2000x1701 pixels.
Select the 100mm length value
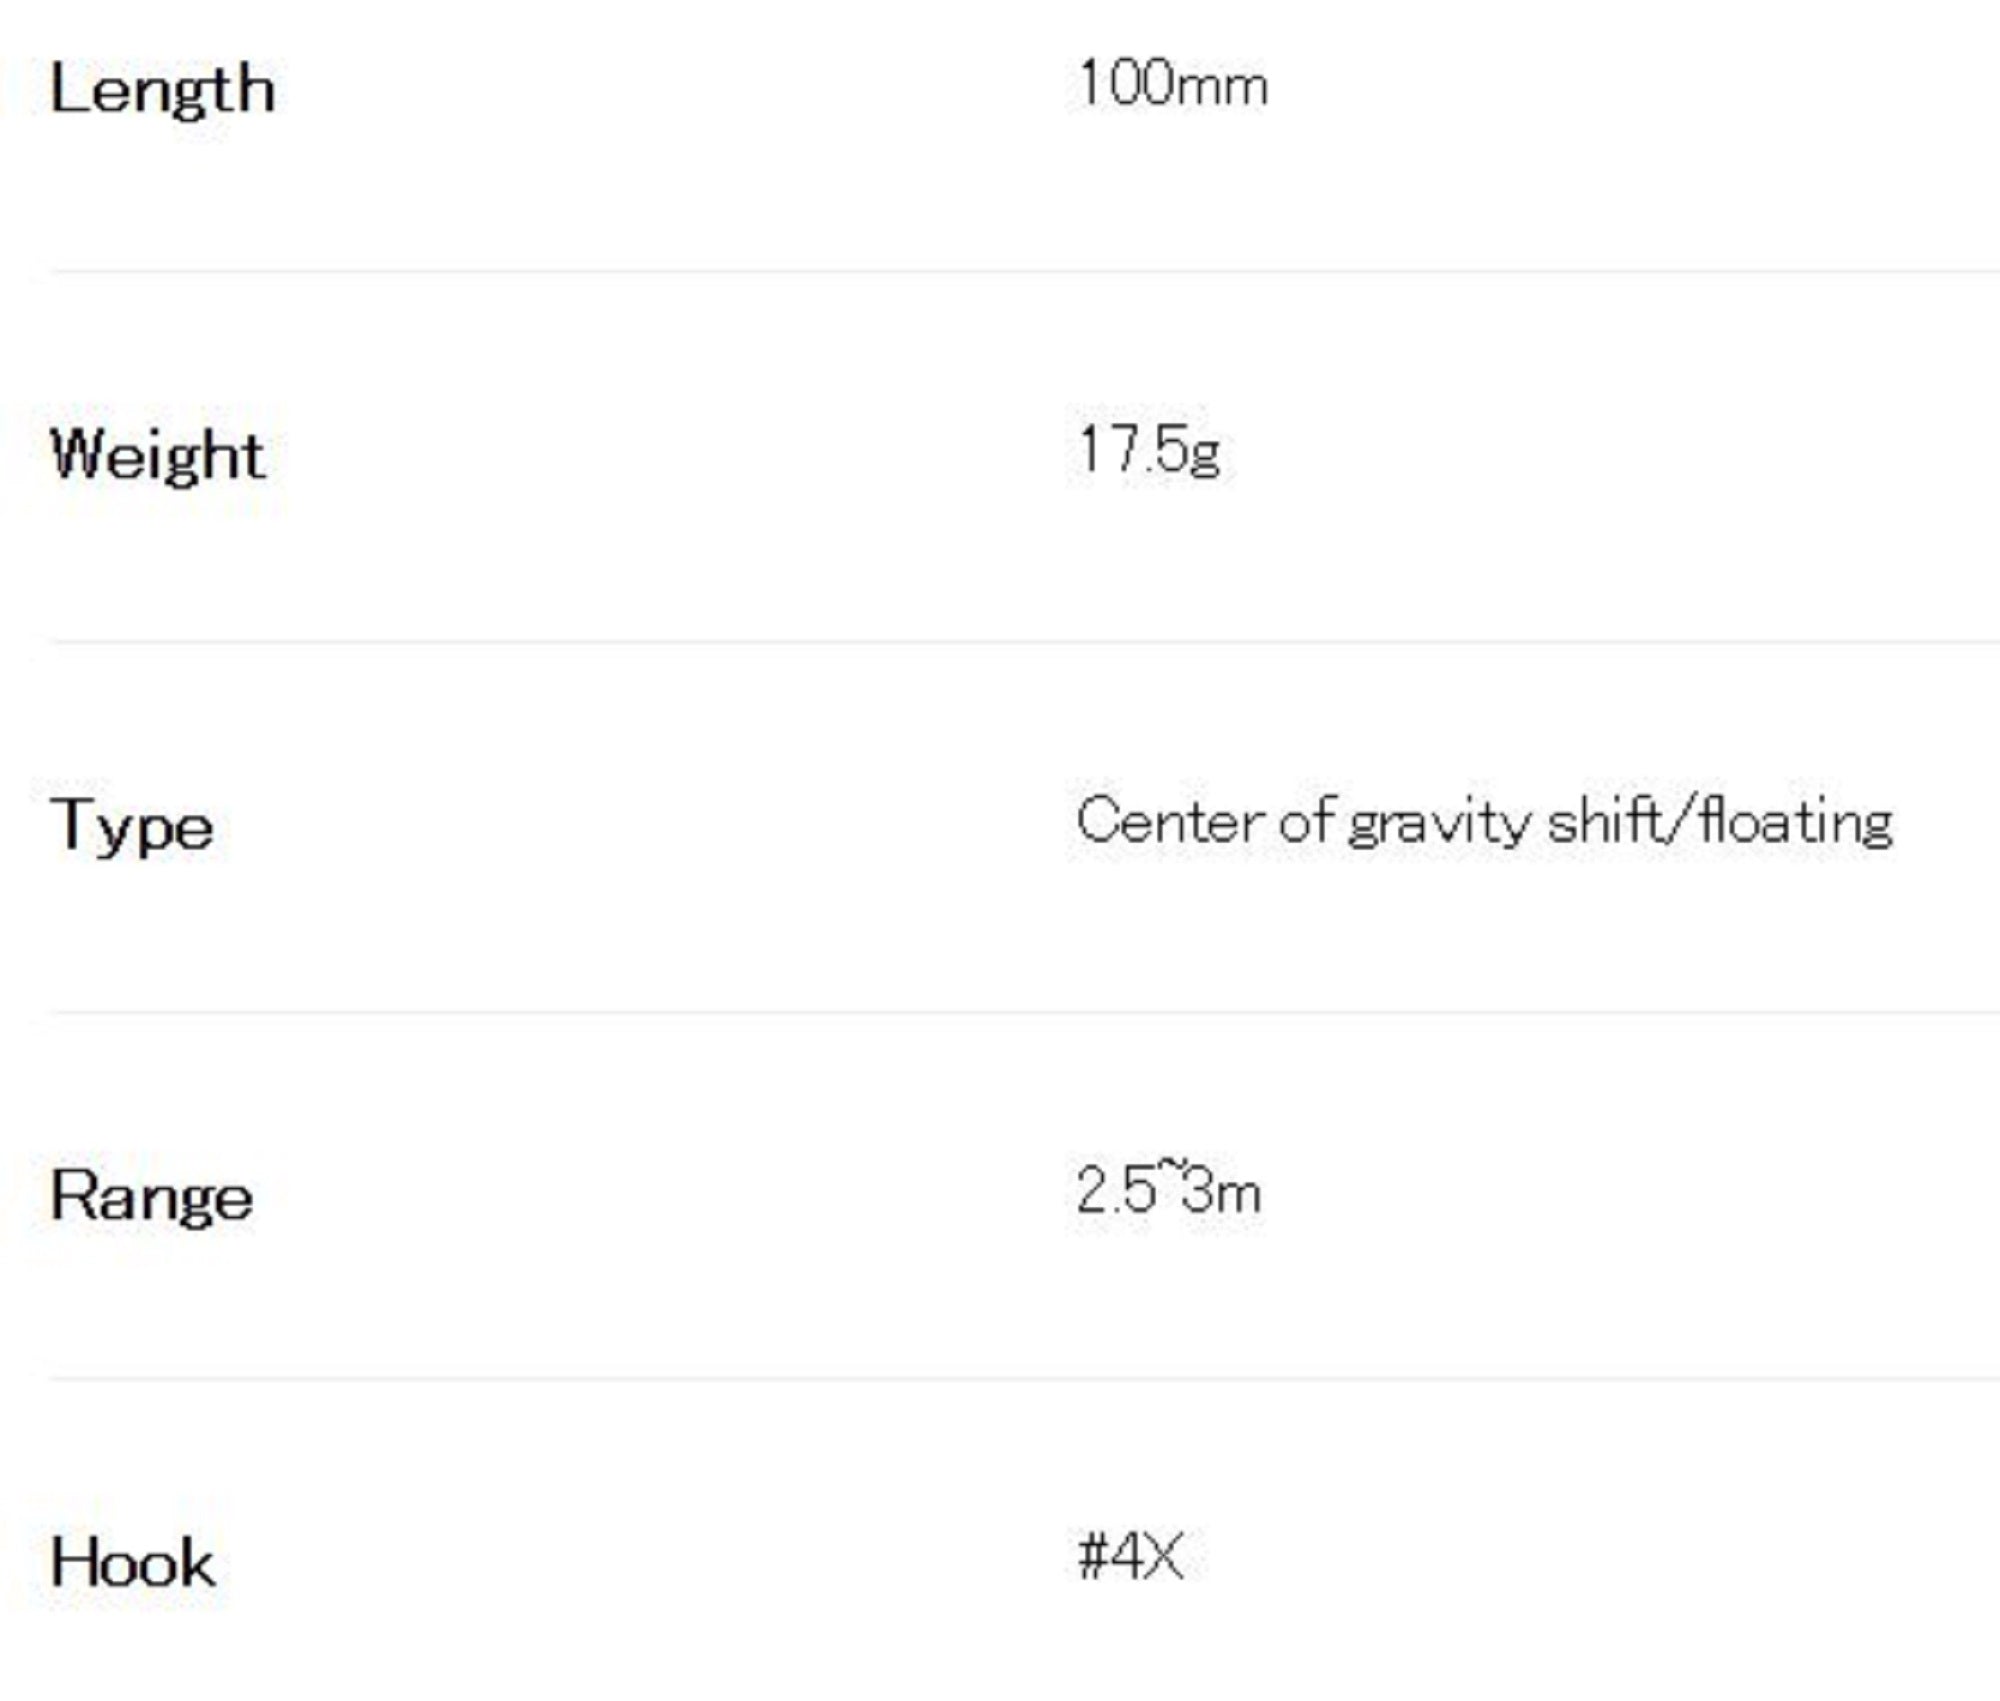click(x=1172, y=84)
